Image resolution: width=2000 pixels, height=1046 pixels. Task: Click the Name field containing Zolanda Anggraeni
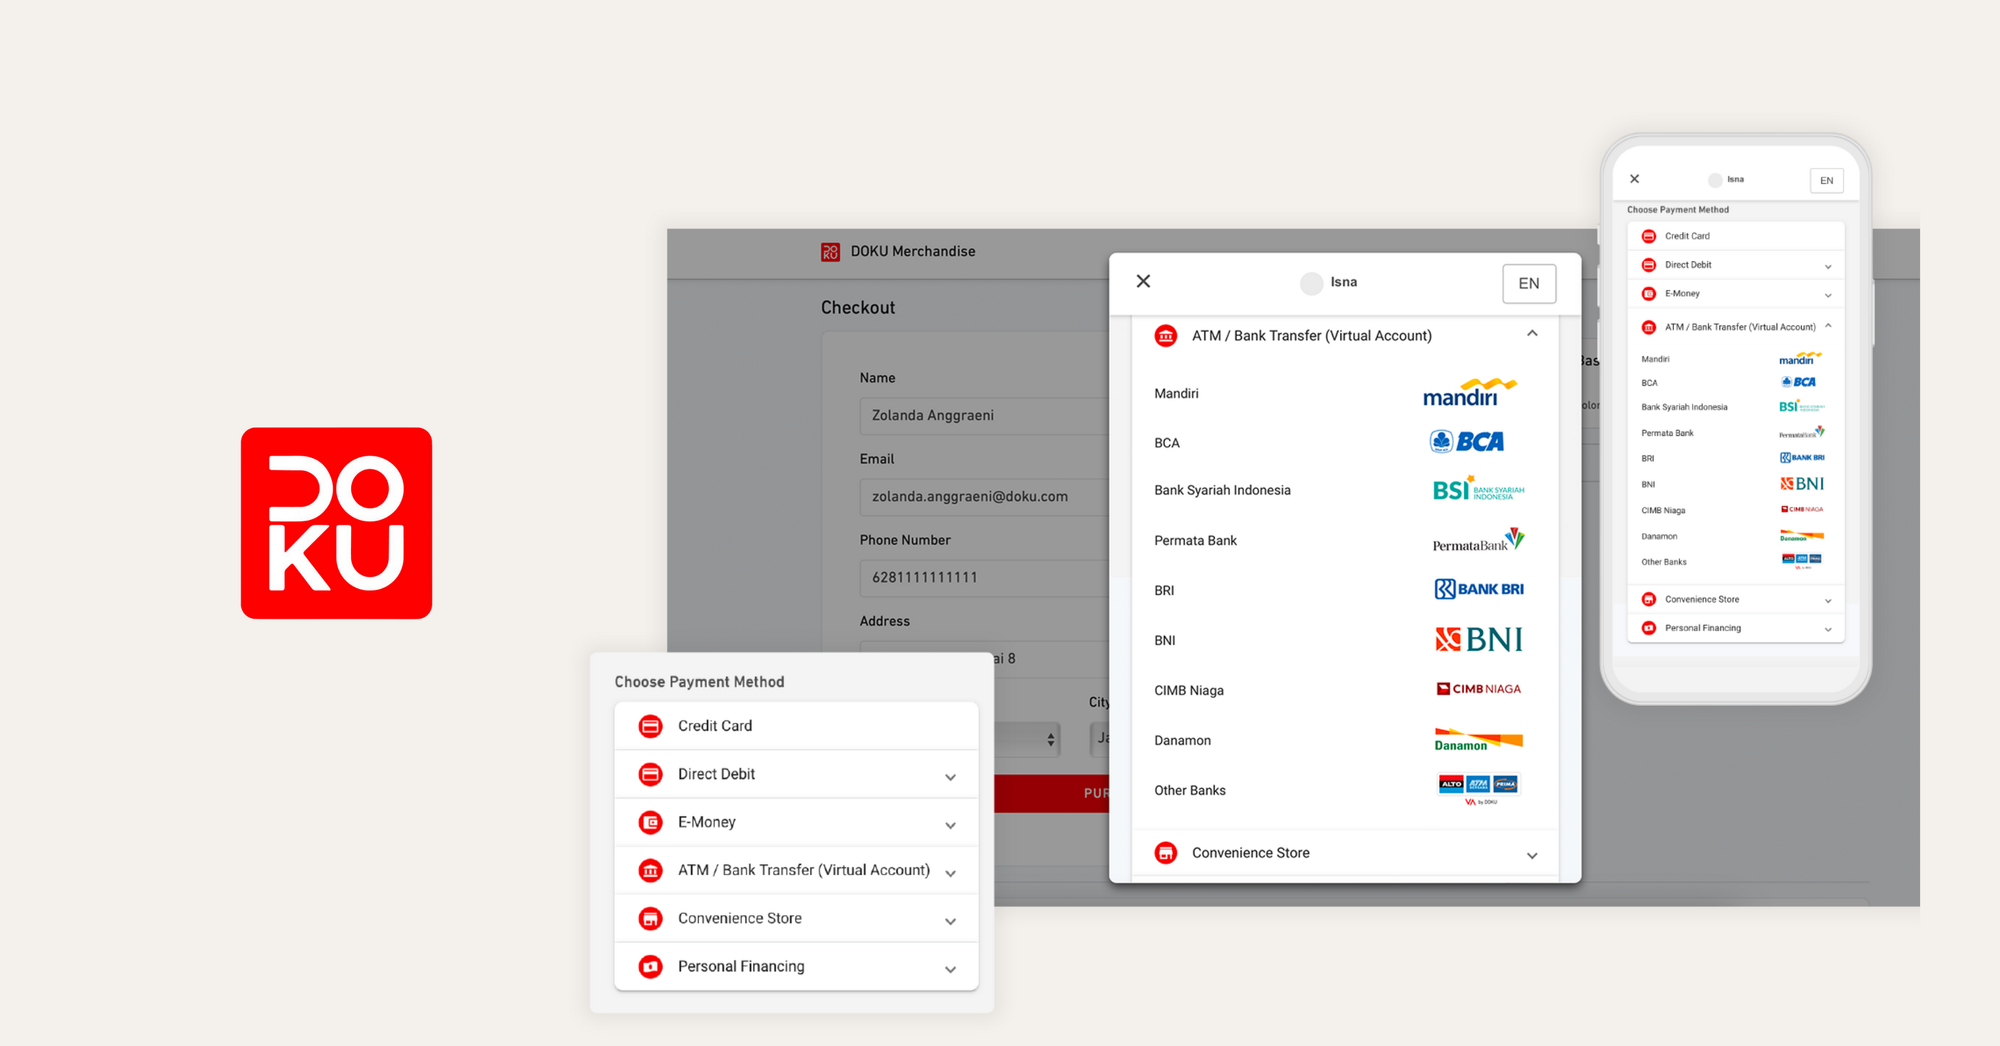pyautogui.click(x=984, y=415)
